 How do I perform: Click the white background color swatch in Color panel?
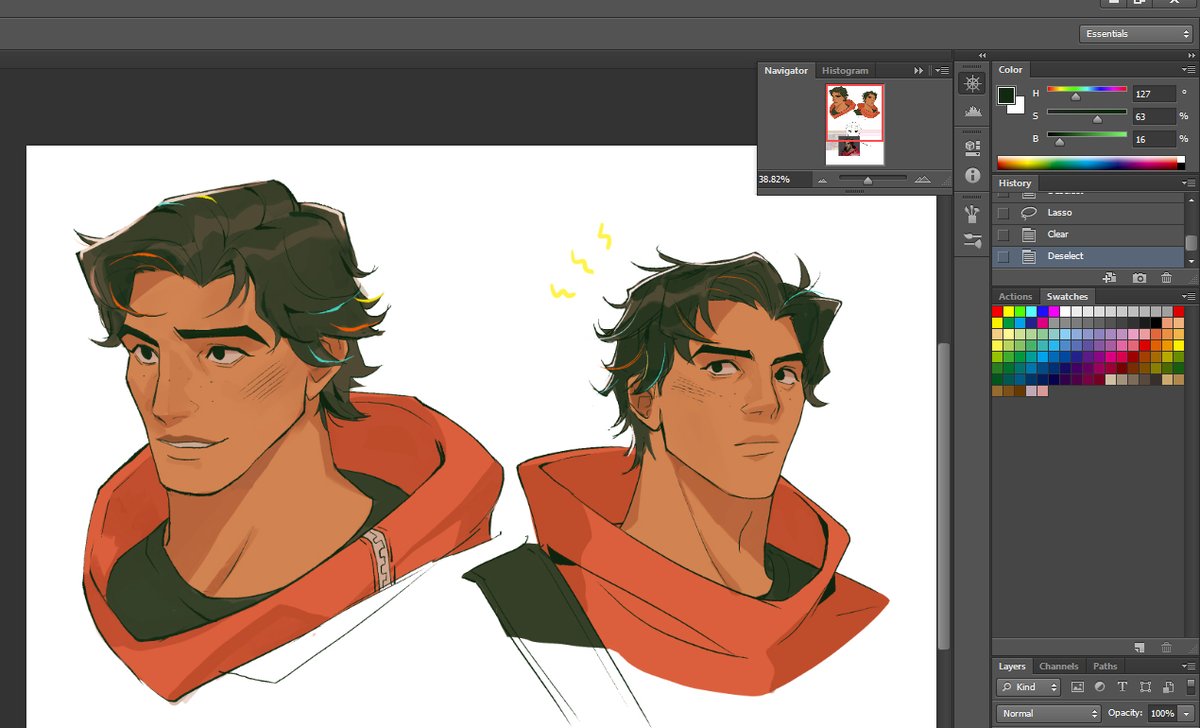point(1018,107)
